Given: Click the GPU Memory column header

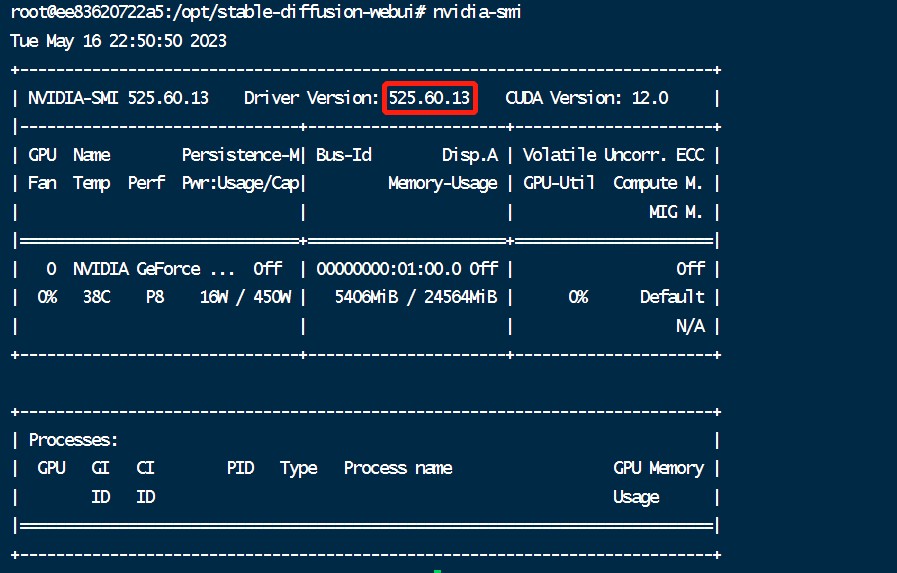Looking at the screenshot, I should click(658, 469).
